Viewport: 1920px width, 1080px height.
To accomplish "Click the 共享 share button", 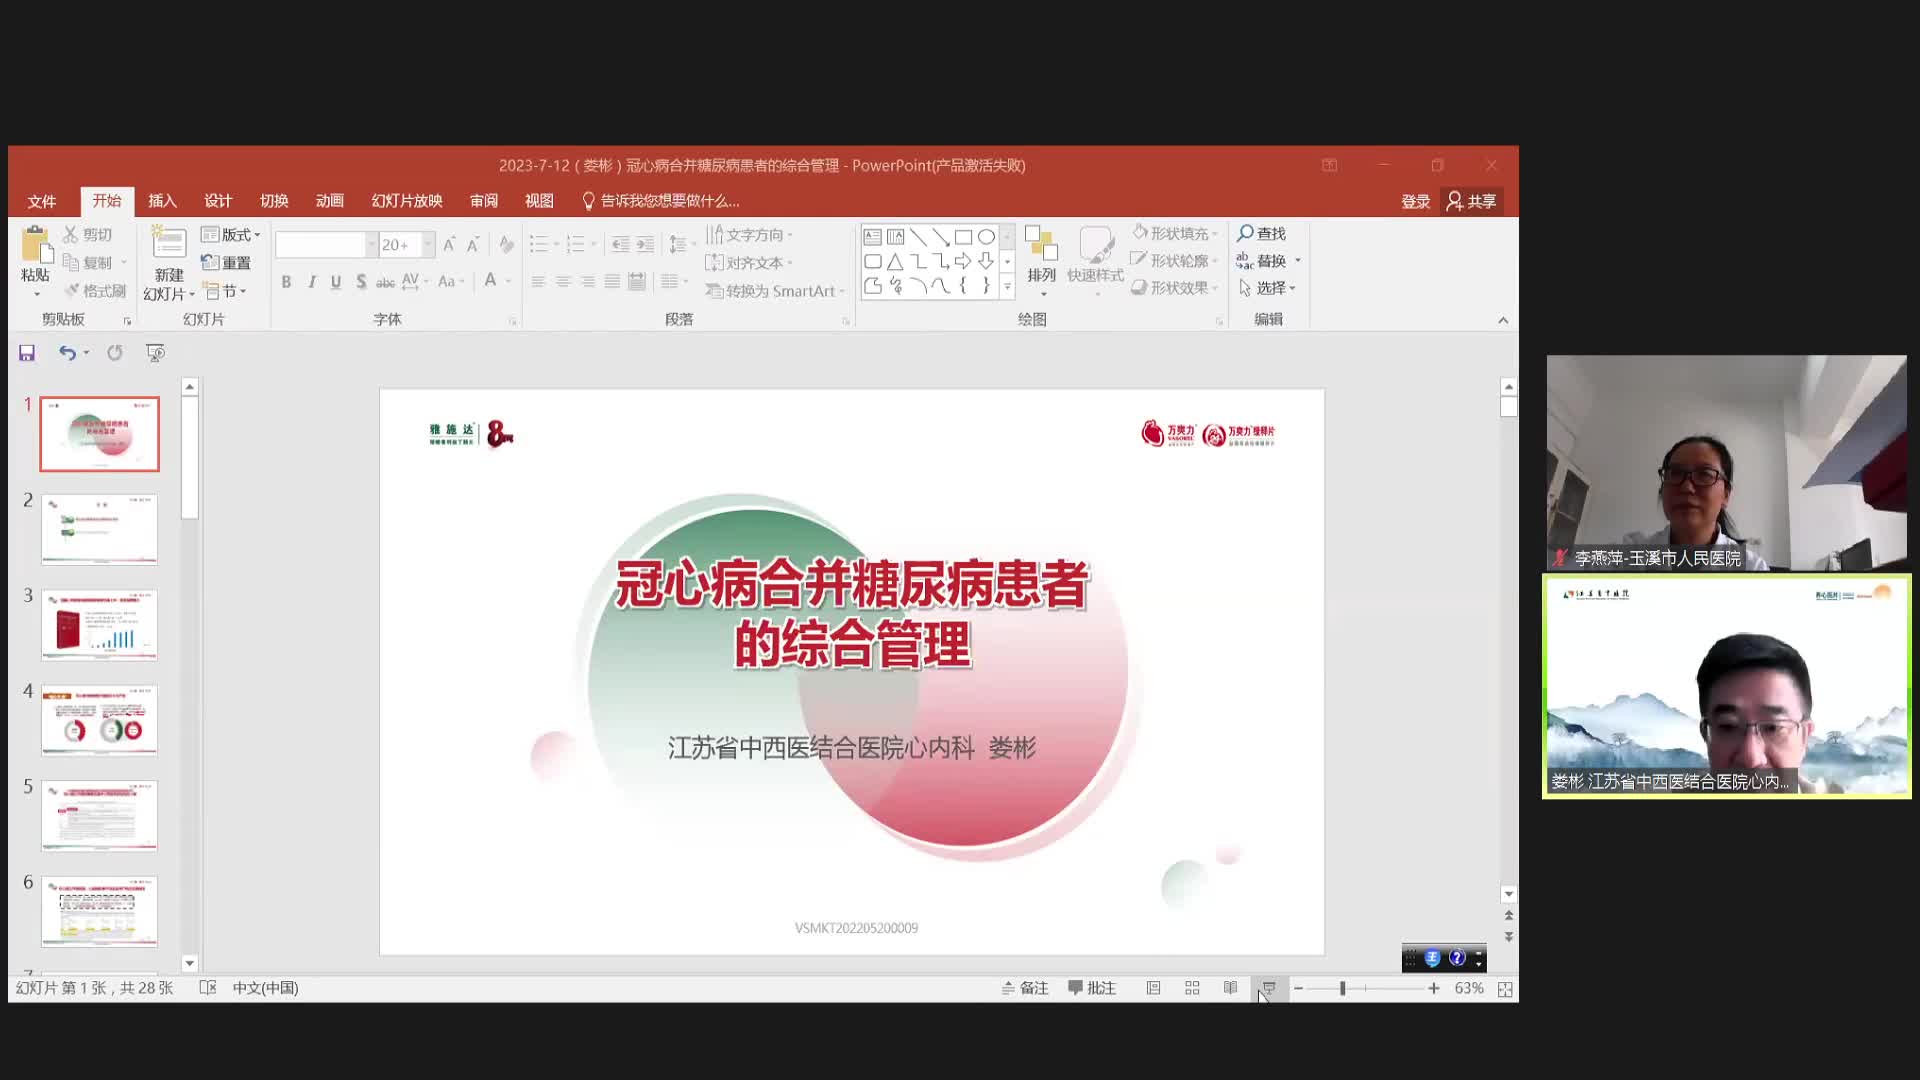I will click(x=1471, y=202).
